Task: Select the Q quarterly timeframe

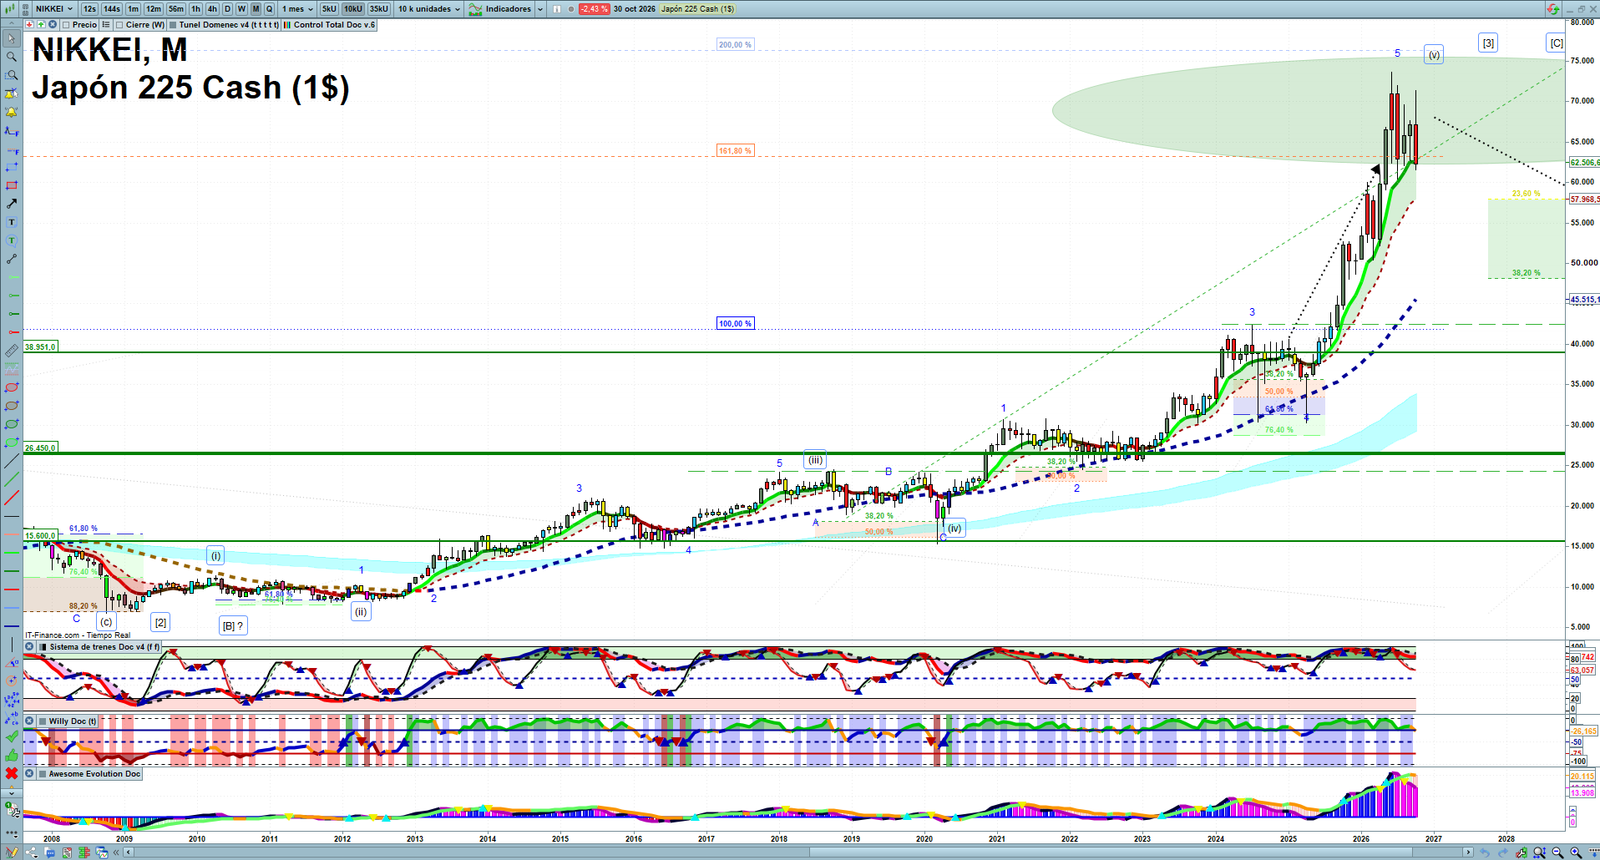Action: (269, 9)
